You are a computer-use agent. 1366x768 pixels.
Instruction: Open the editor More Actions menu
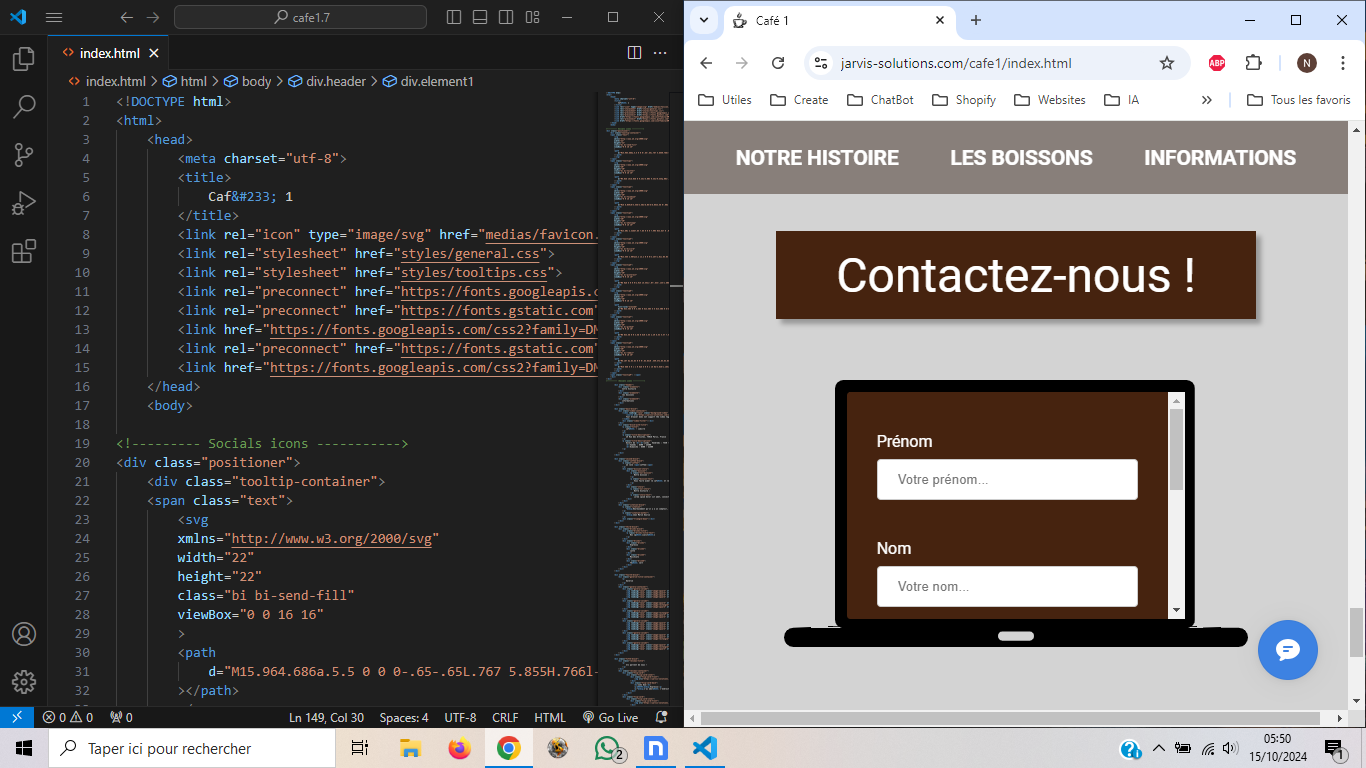pyautogui.click(x=660, y=53)
